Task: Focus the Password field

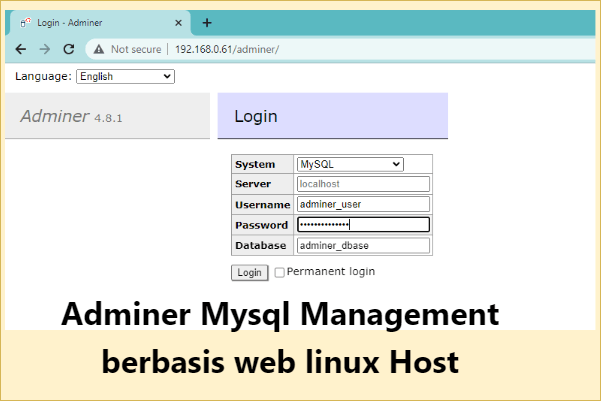Action: (363, 225)
